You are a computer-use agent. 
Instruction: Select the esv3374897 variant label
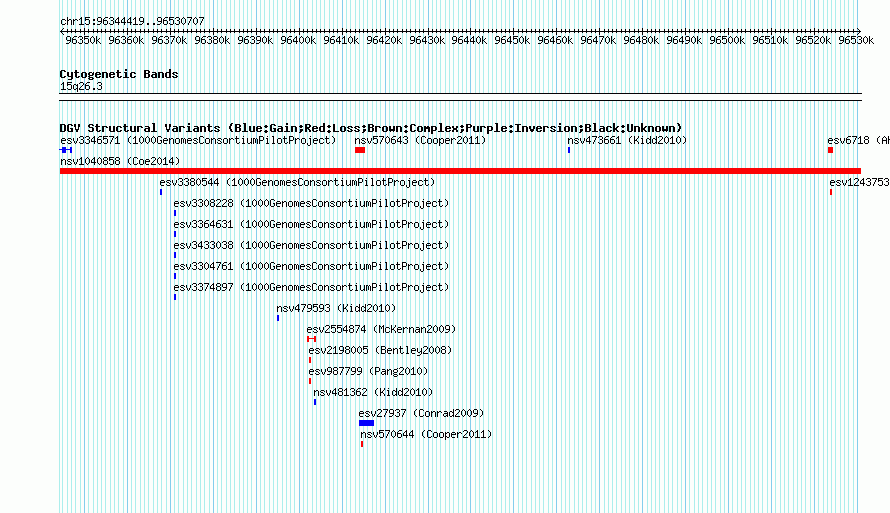pos(311,287)
